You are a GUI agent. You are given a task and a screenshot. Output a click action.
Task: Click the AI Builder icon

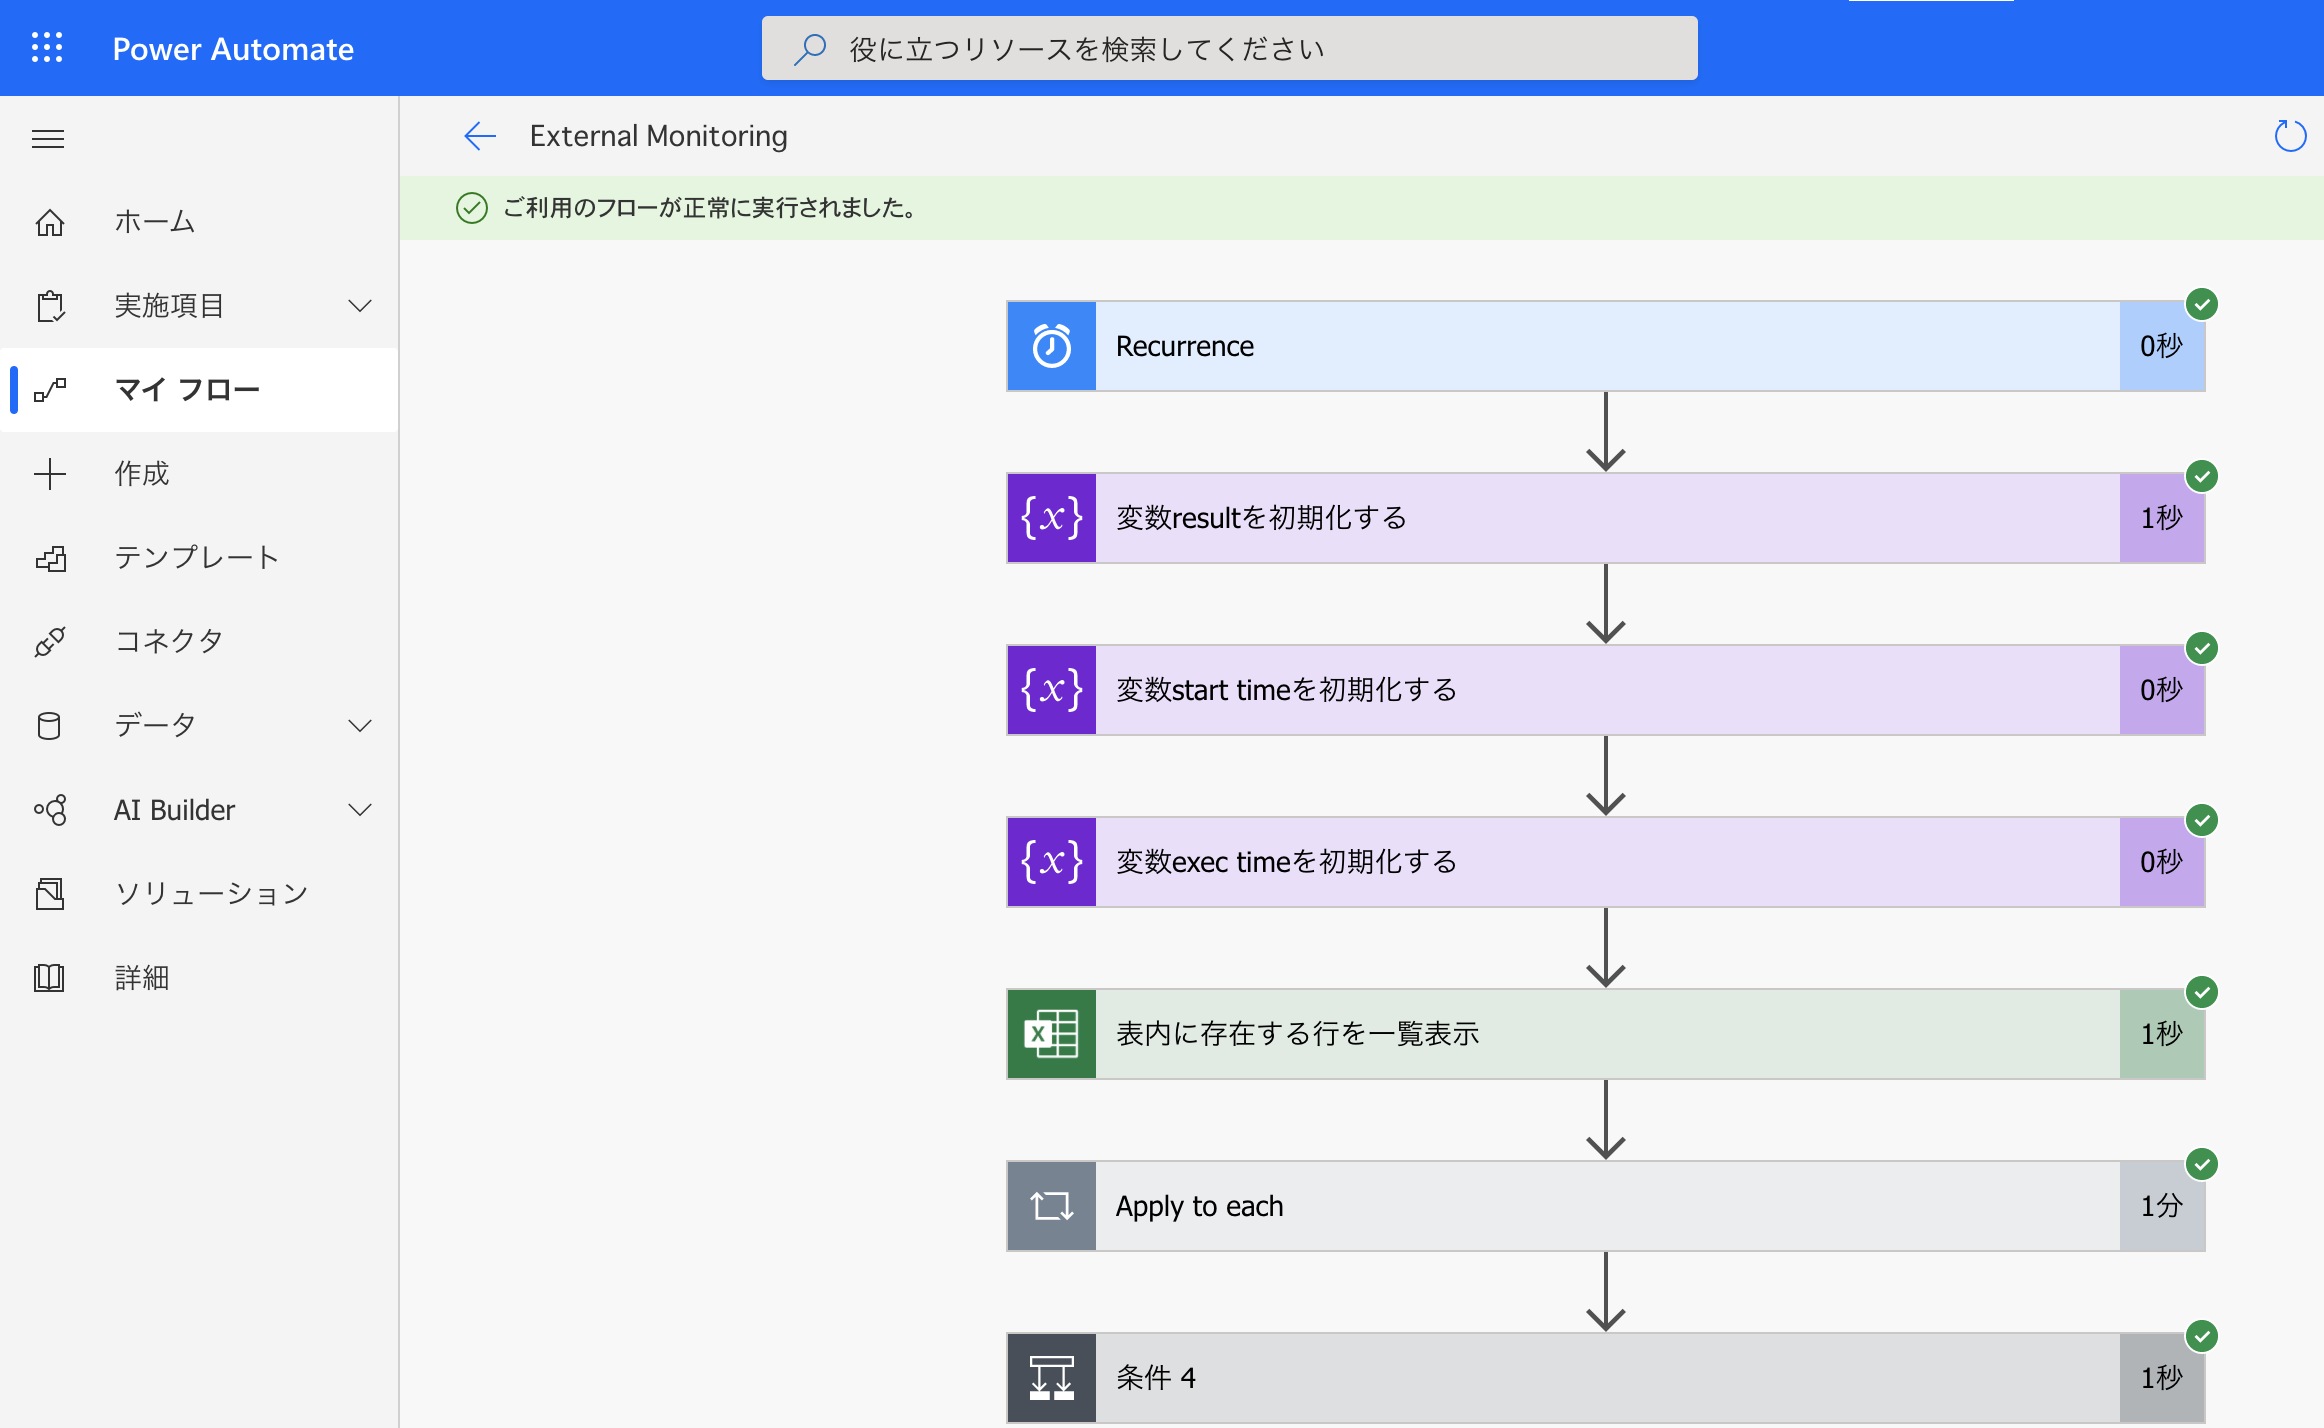(x=50, y=810)
